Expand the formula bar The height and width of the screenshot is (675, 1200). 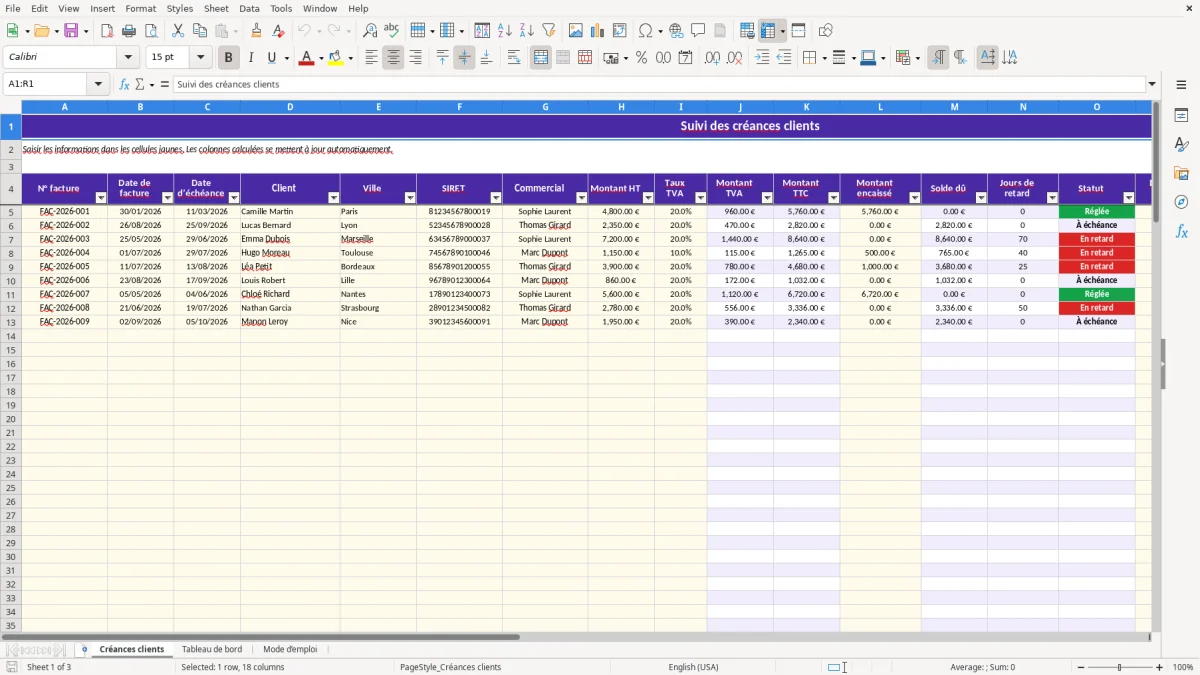point(1152,84)
